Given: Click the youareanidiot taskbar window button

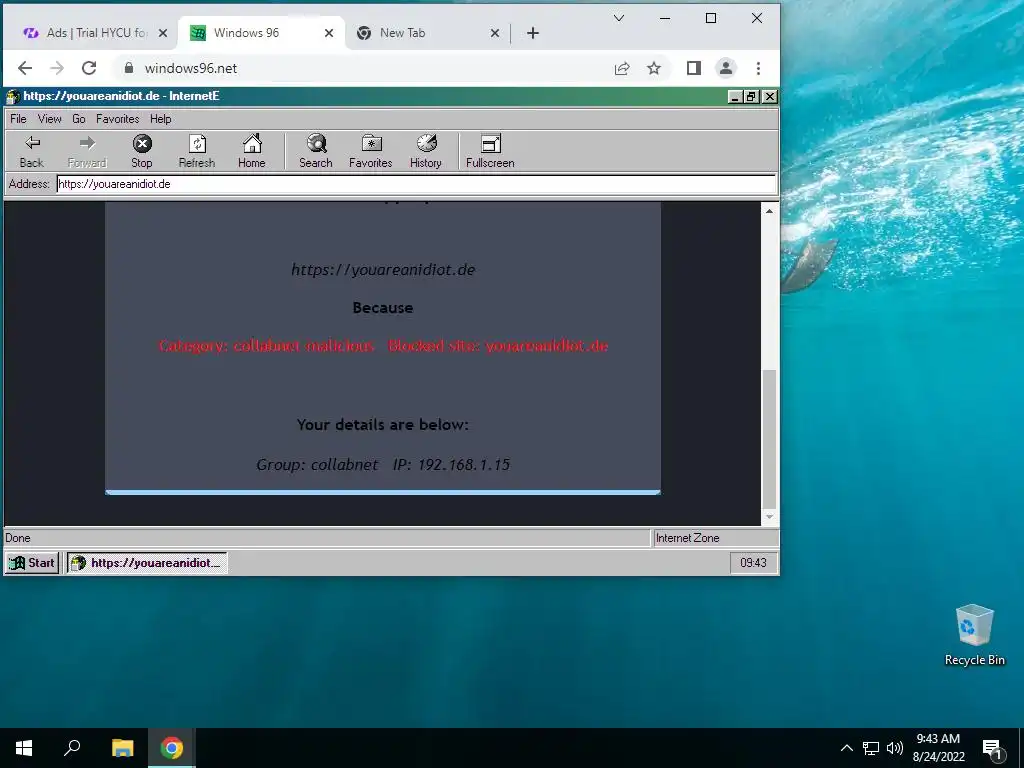Looking at the screenshot, I should (147, 563).
